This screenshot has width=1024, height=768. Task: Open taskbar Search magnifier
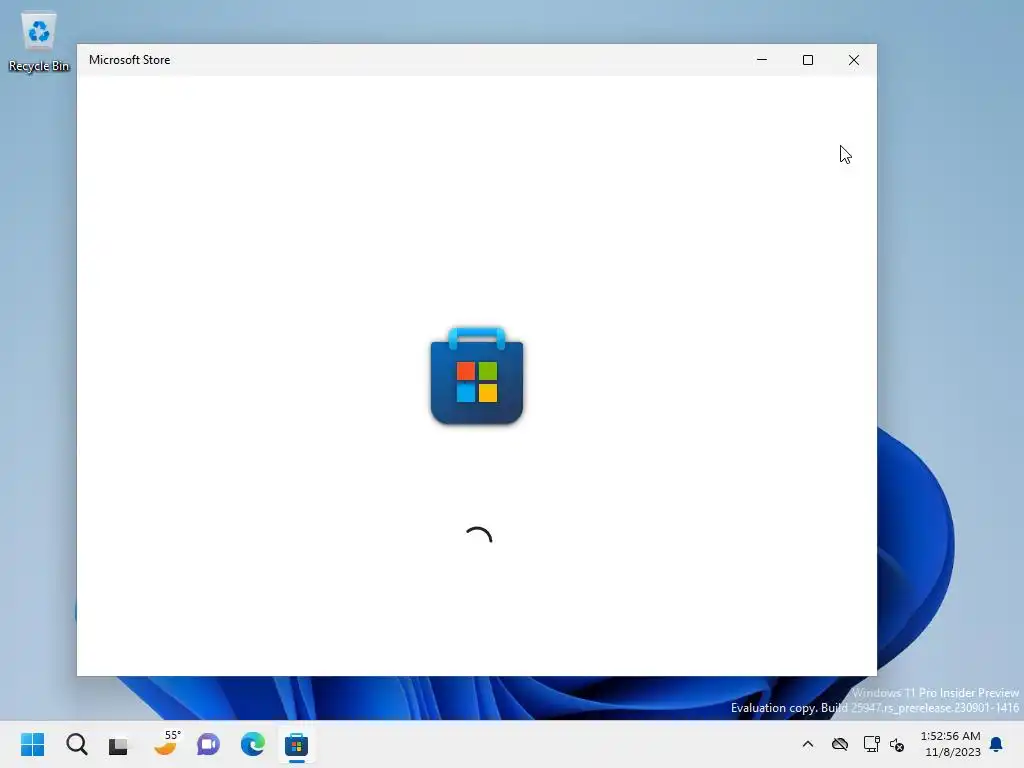[76, 744]
